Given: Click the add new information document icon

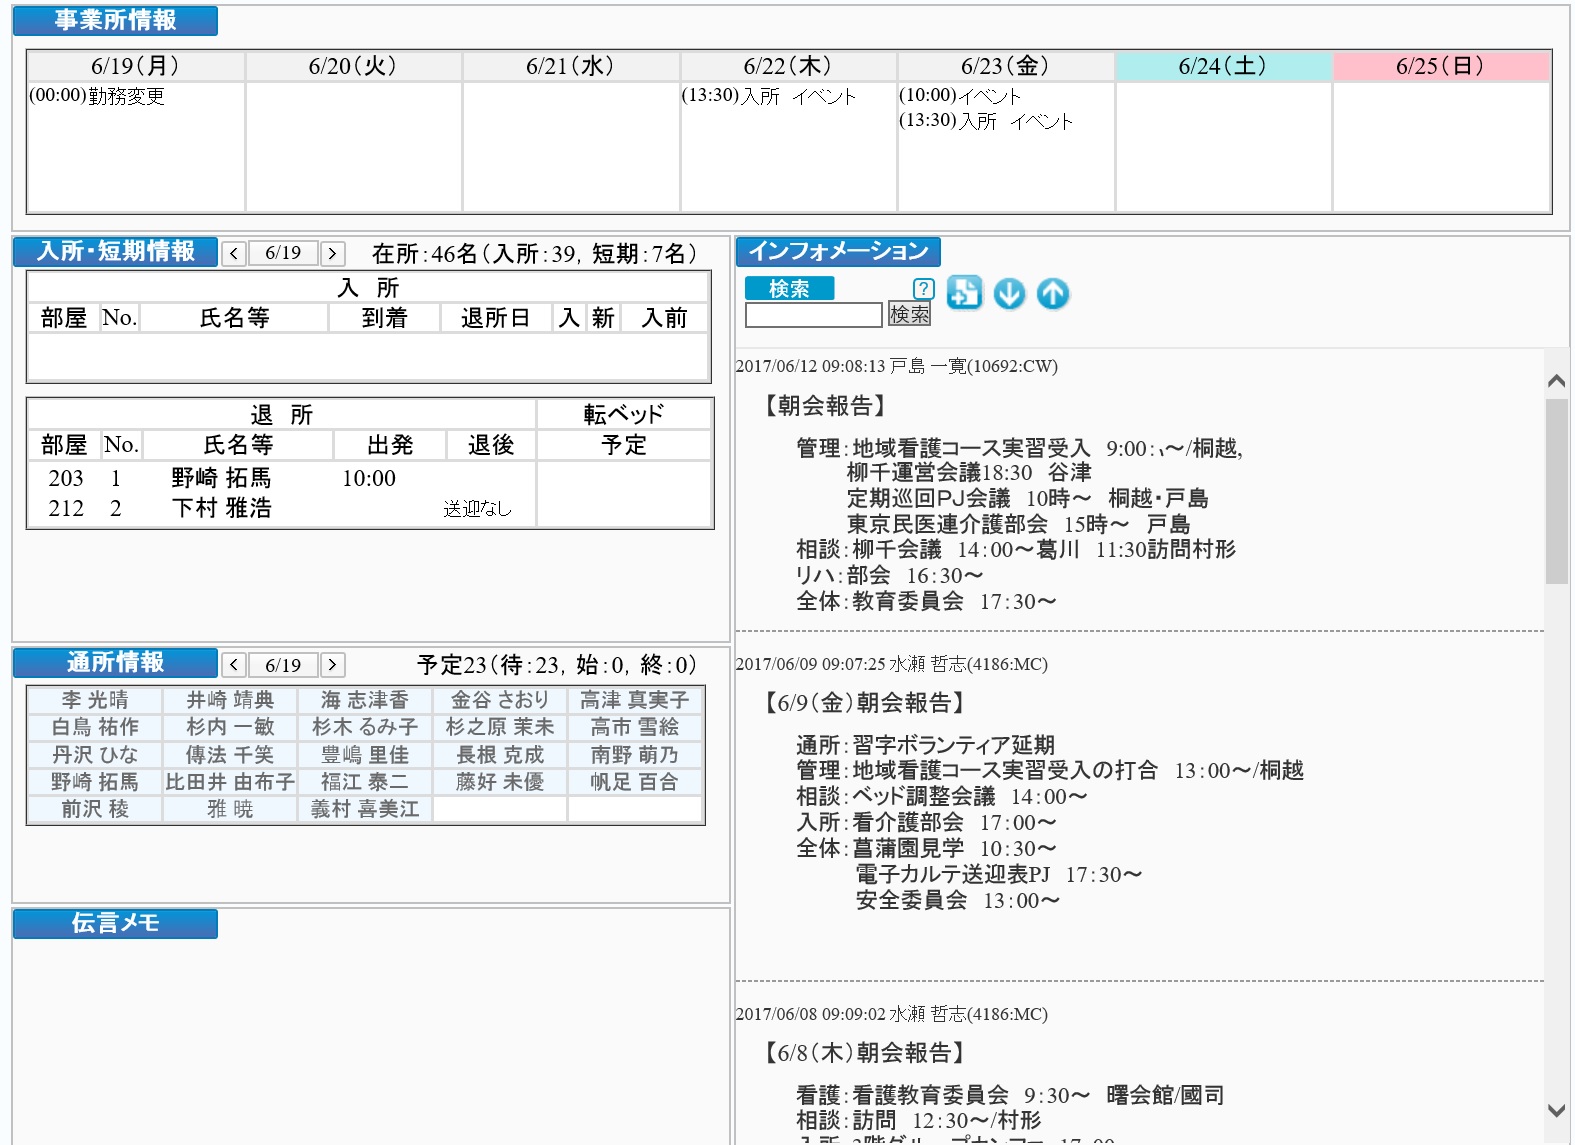Looking at the screenshot, I should coord(964,293).
